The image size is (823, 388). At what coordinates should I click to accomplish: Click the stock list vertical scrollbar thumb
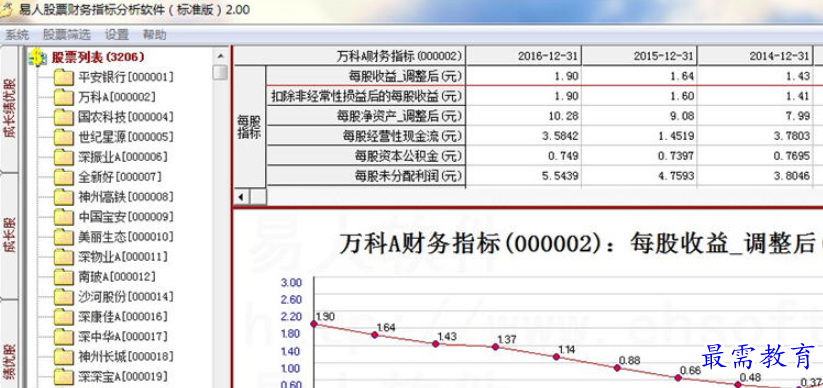(220, 72)
